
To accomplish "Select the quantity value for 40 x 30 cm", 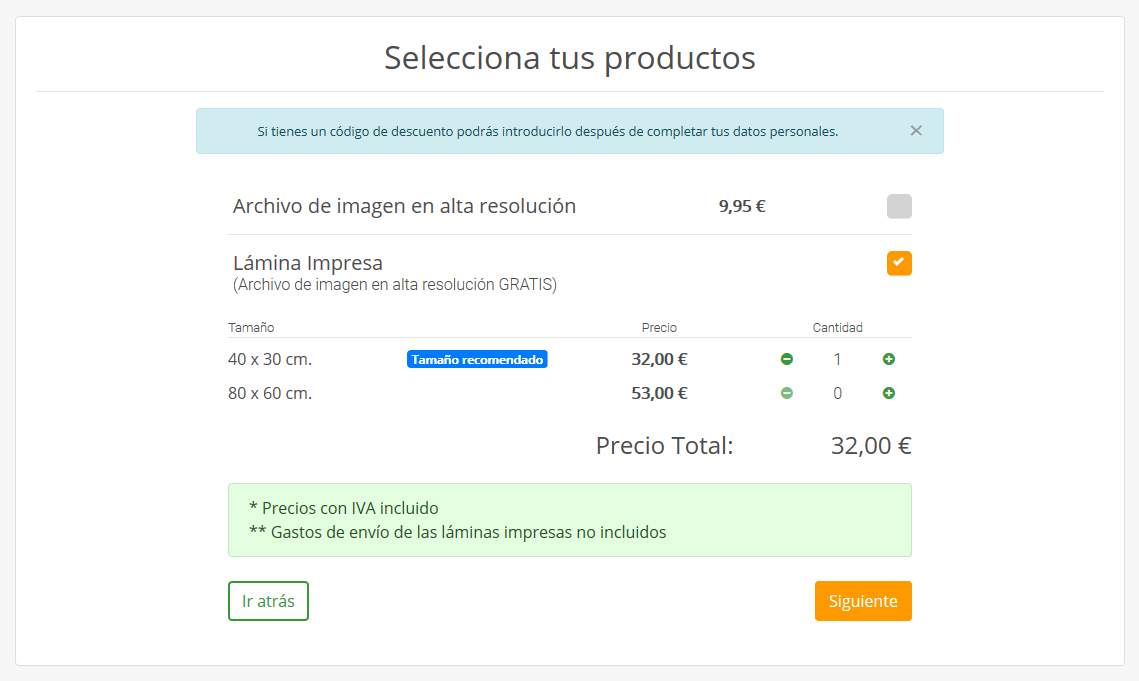I will pos(838,359).
